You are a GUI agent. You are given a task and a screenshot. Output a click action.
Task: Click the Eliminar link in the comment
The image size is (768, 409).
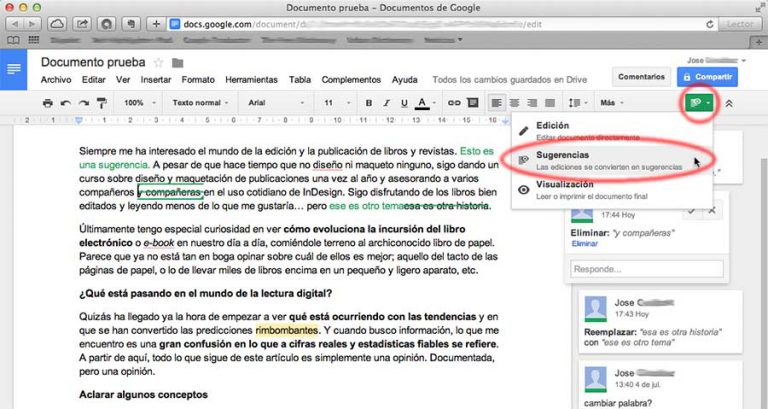click(x=584, y=243)
